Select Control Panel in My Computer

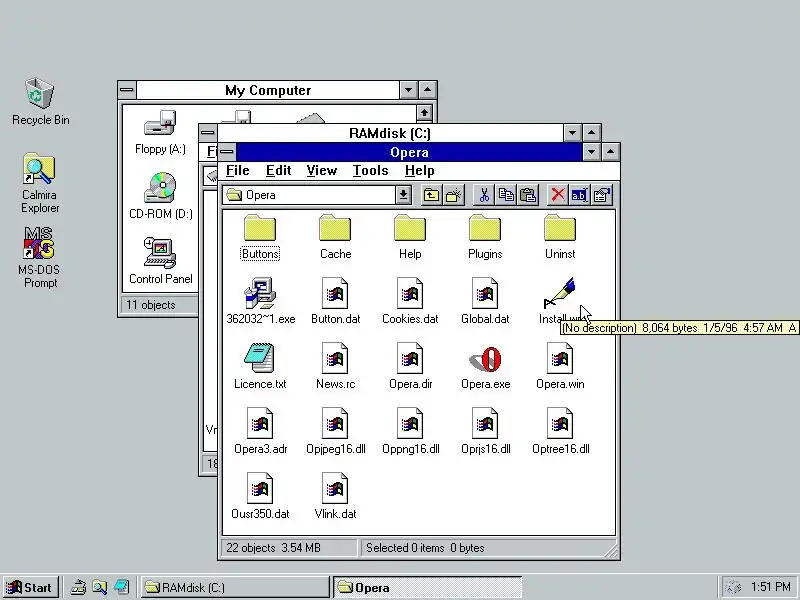(161, 261)
